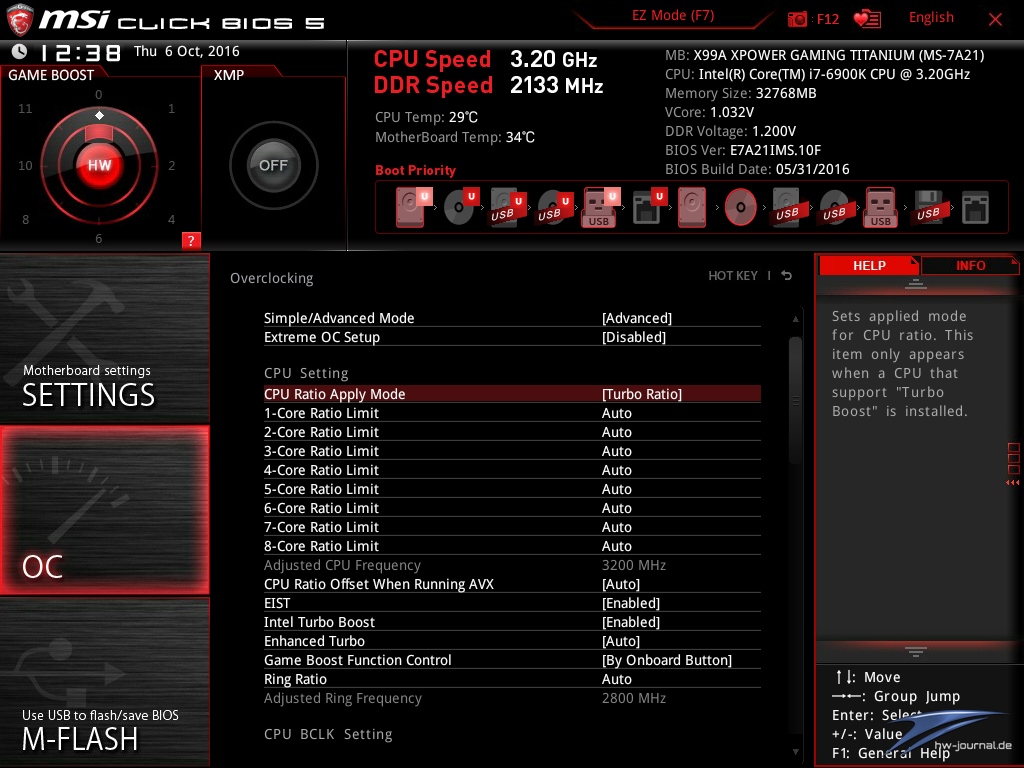Toggle the XMP OFF button
Image resolution: width=1024 pixels, height=768 pixels.
point(273,165)
